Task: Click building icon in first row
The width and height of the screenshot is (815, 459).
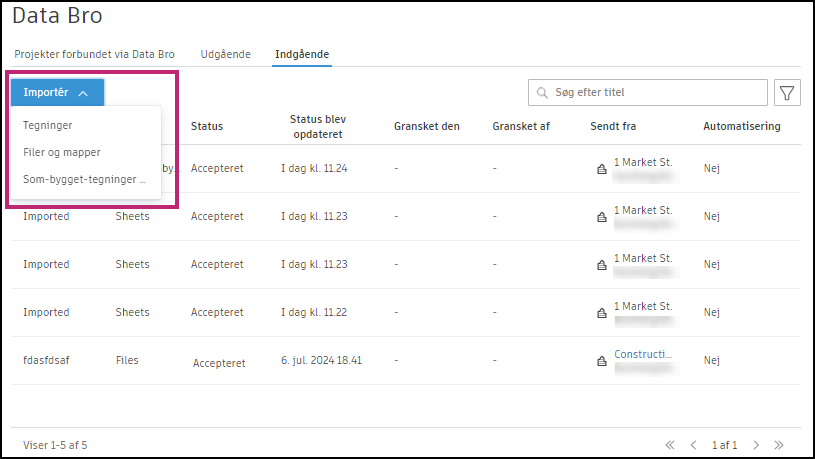Action: 601,169
